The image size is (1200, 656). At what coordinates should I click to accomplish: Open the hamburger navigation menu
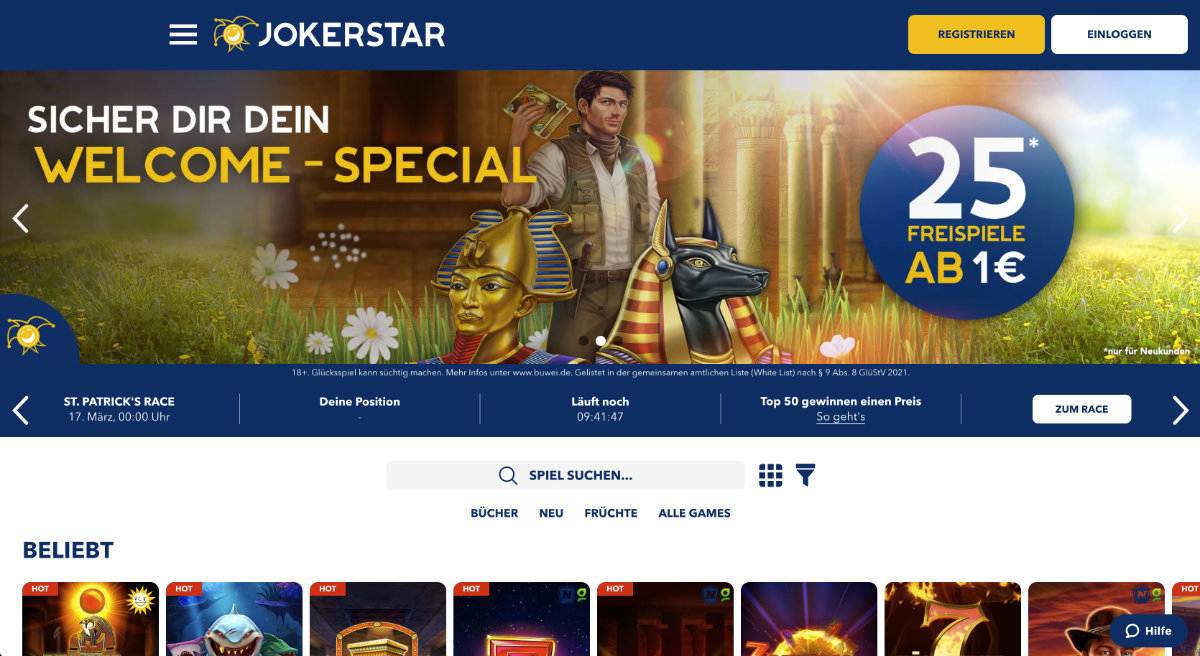tap(183, 34)
